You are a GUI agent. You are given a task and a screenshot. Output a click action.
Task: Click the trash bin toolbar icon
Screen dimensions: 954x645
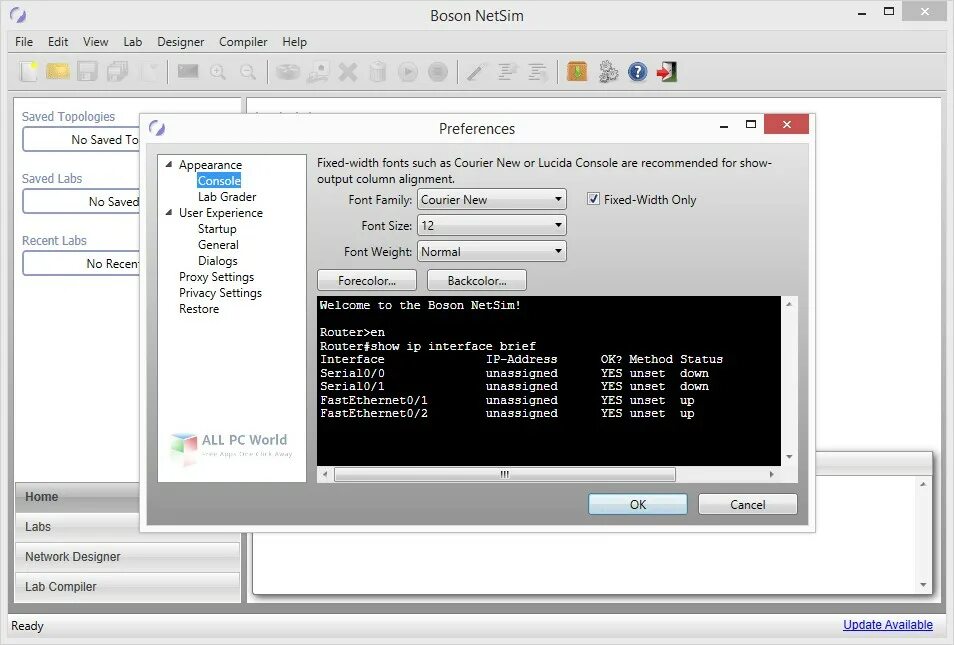pyautogui.click(x=378, y=72)
